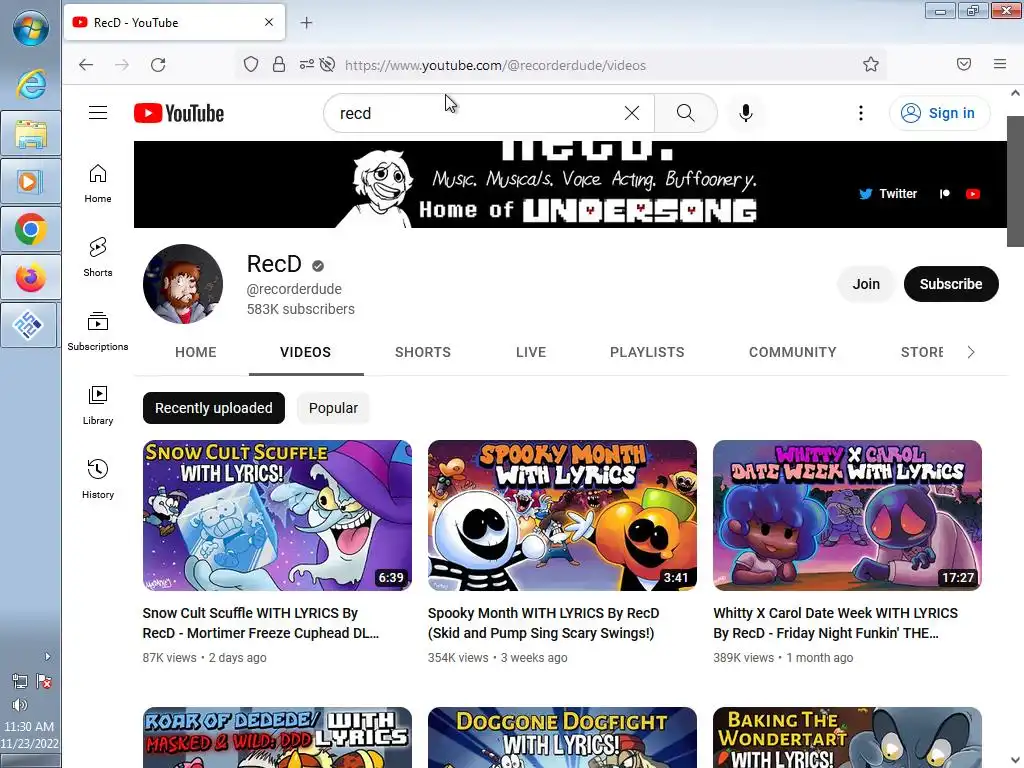The width and height of the screenshot is (1024, 768).
Task: Open the Firefox application menu
Action: point(1000,64)
